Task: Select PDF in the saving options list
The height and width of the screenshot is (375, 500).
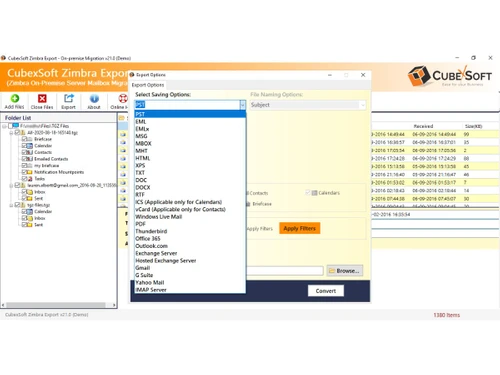Action: (190, 224)
